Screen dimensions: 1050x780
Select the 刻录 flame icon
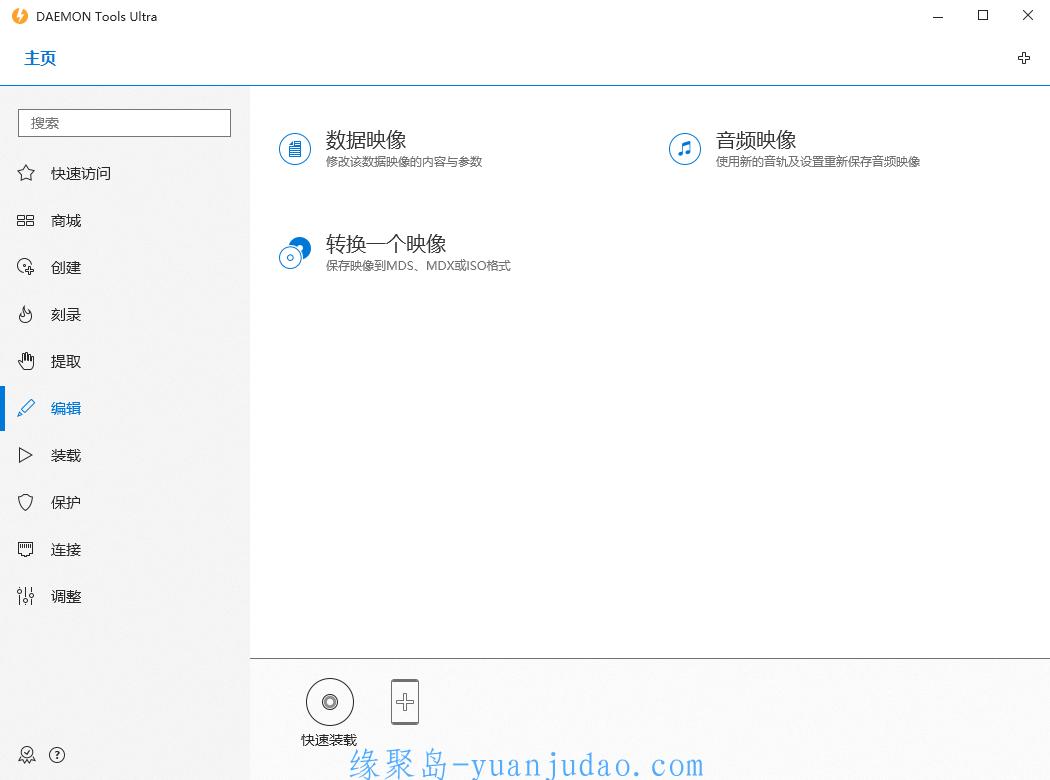coord(26,315)
